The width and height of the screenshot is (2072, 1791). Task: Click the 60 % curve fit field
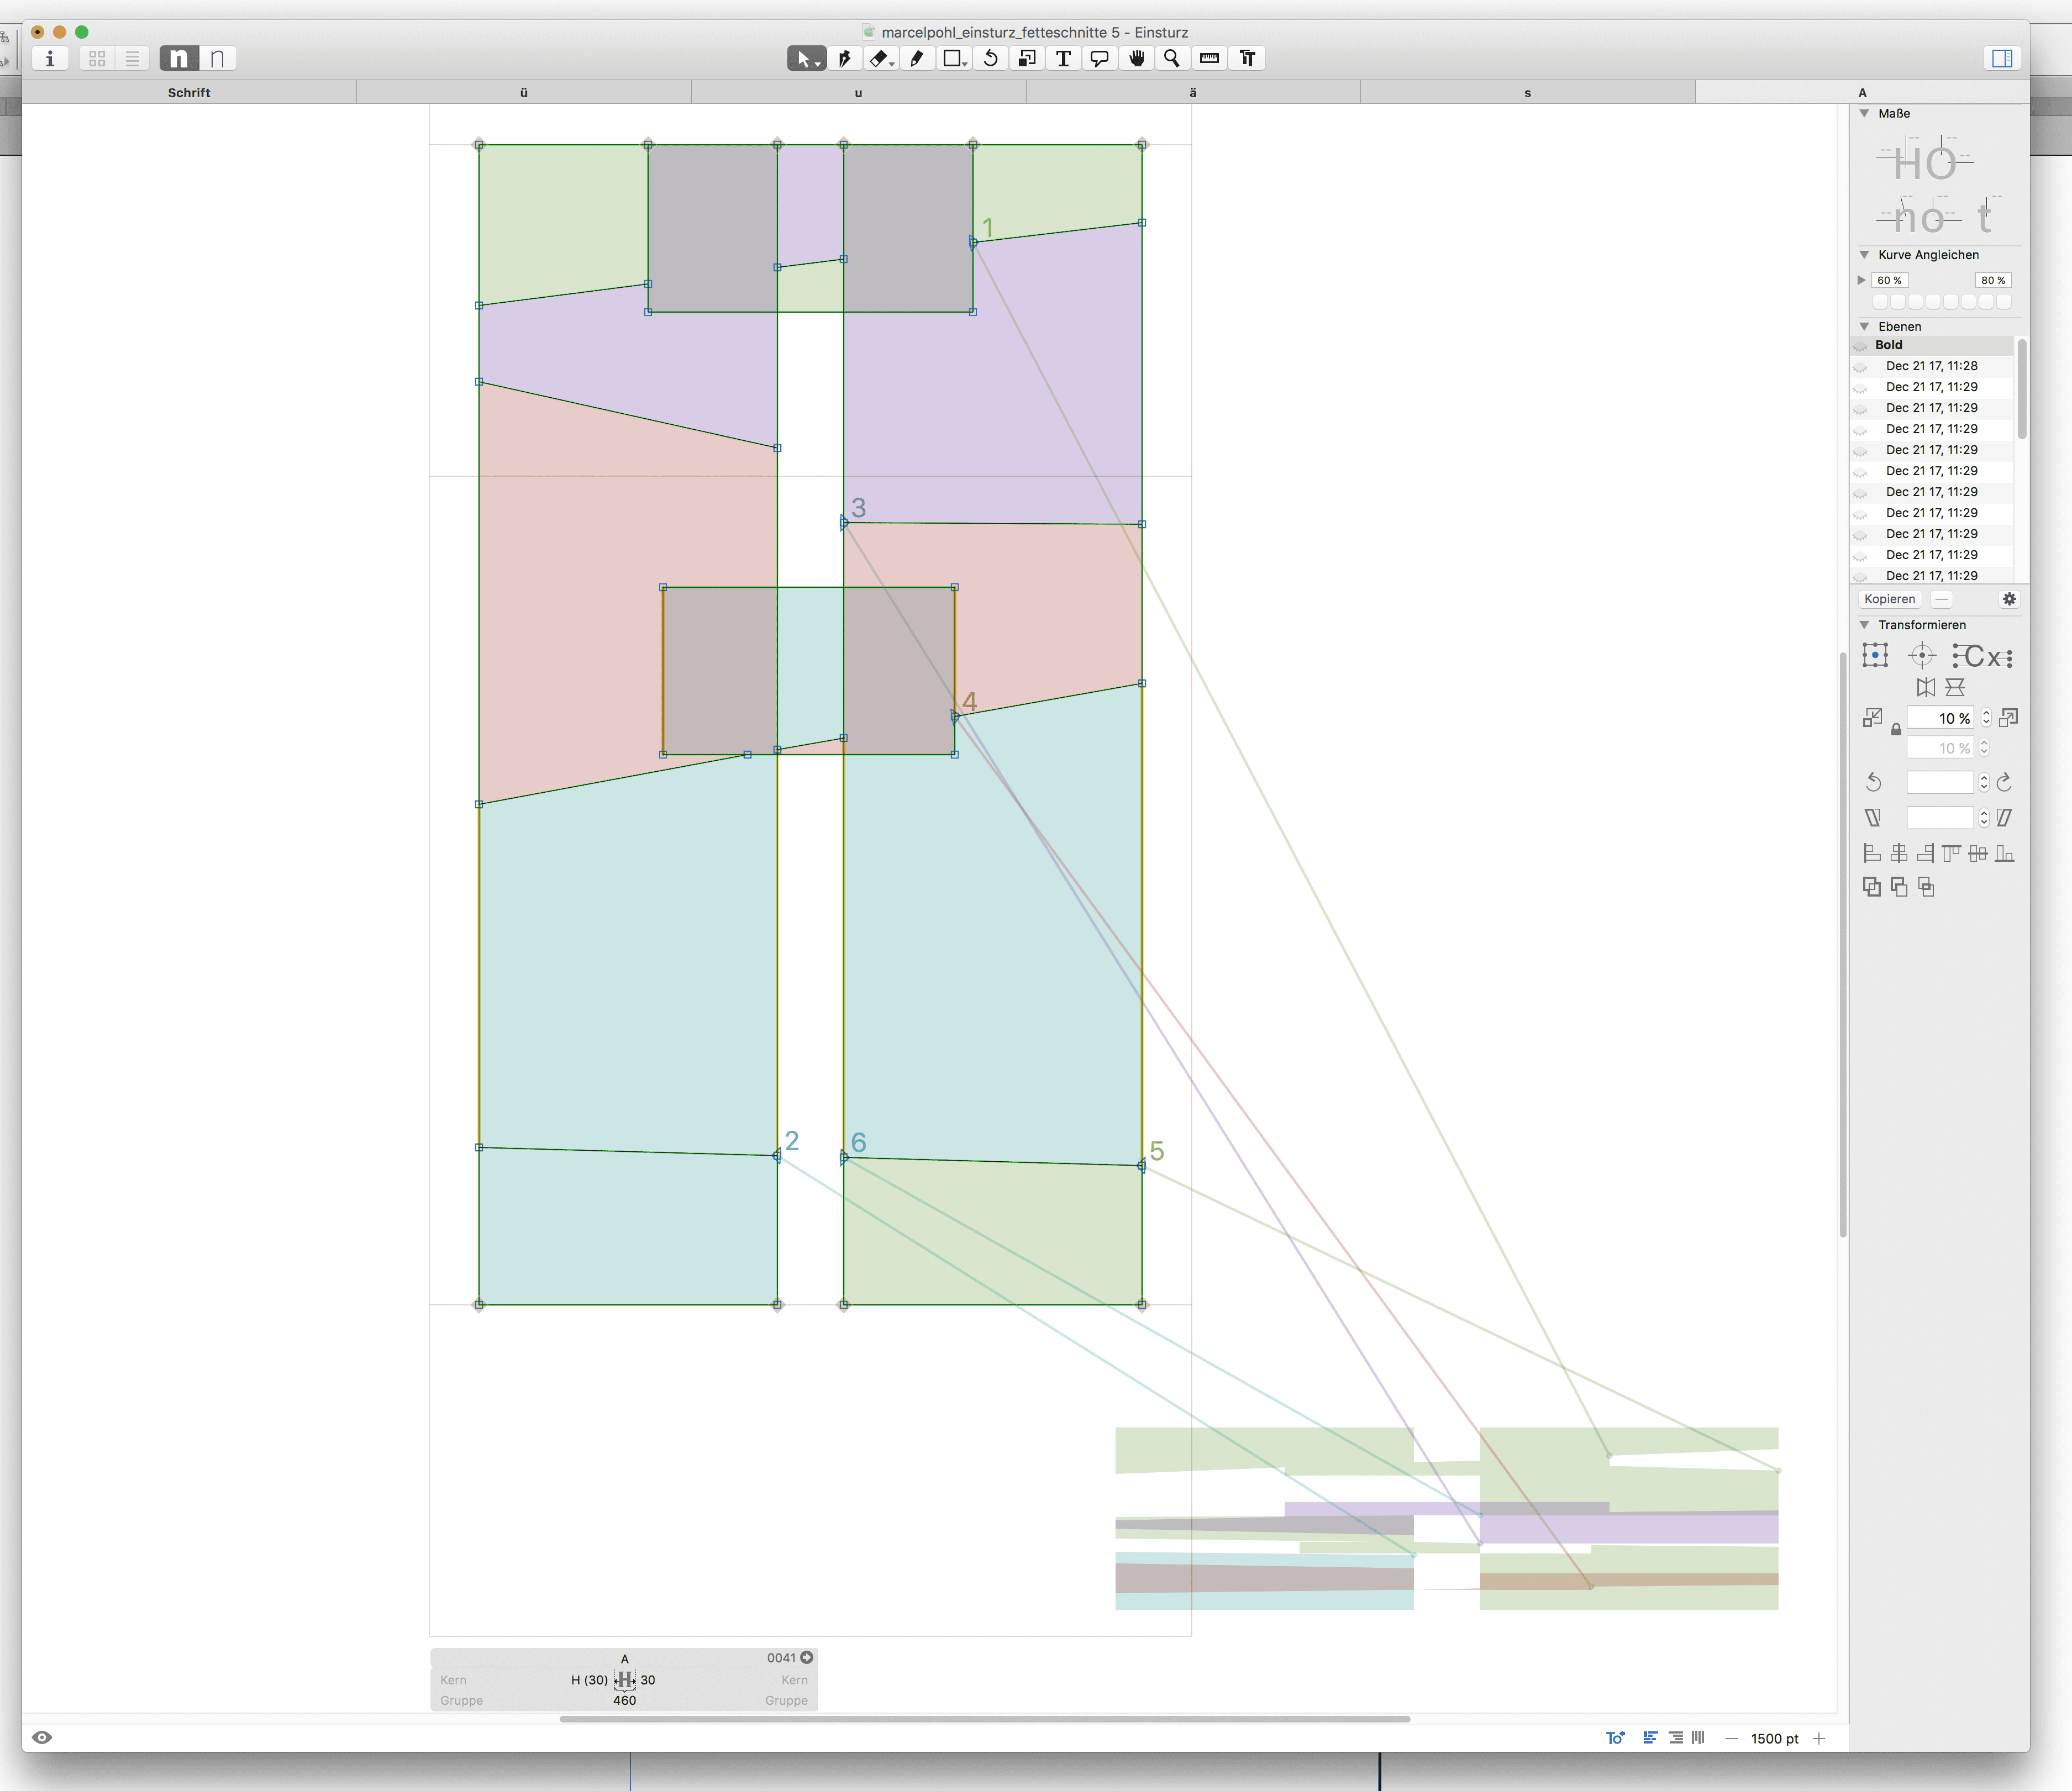click(x=1889, y=280)
